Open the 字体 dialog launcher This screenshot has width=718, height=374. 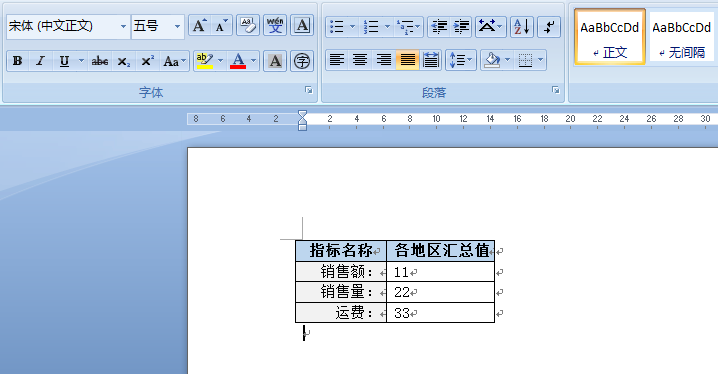[309, 90]
